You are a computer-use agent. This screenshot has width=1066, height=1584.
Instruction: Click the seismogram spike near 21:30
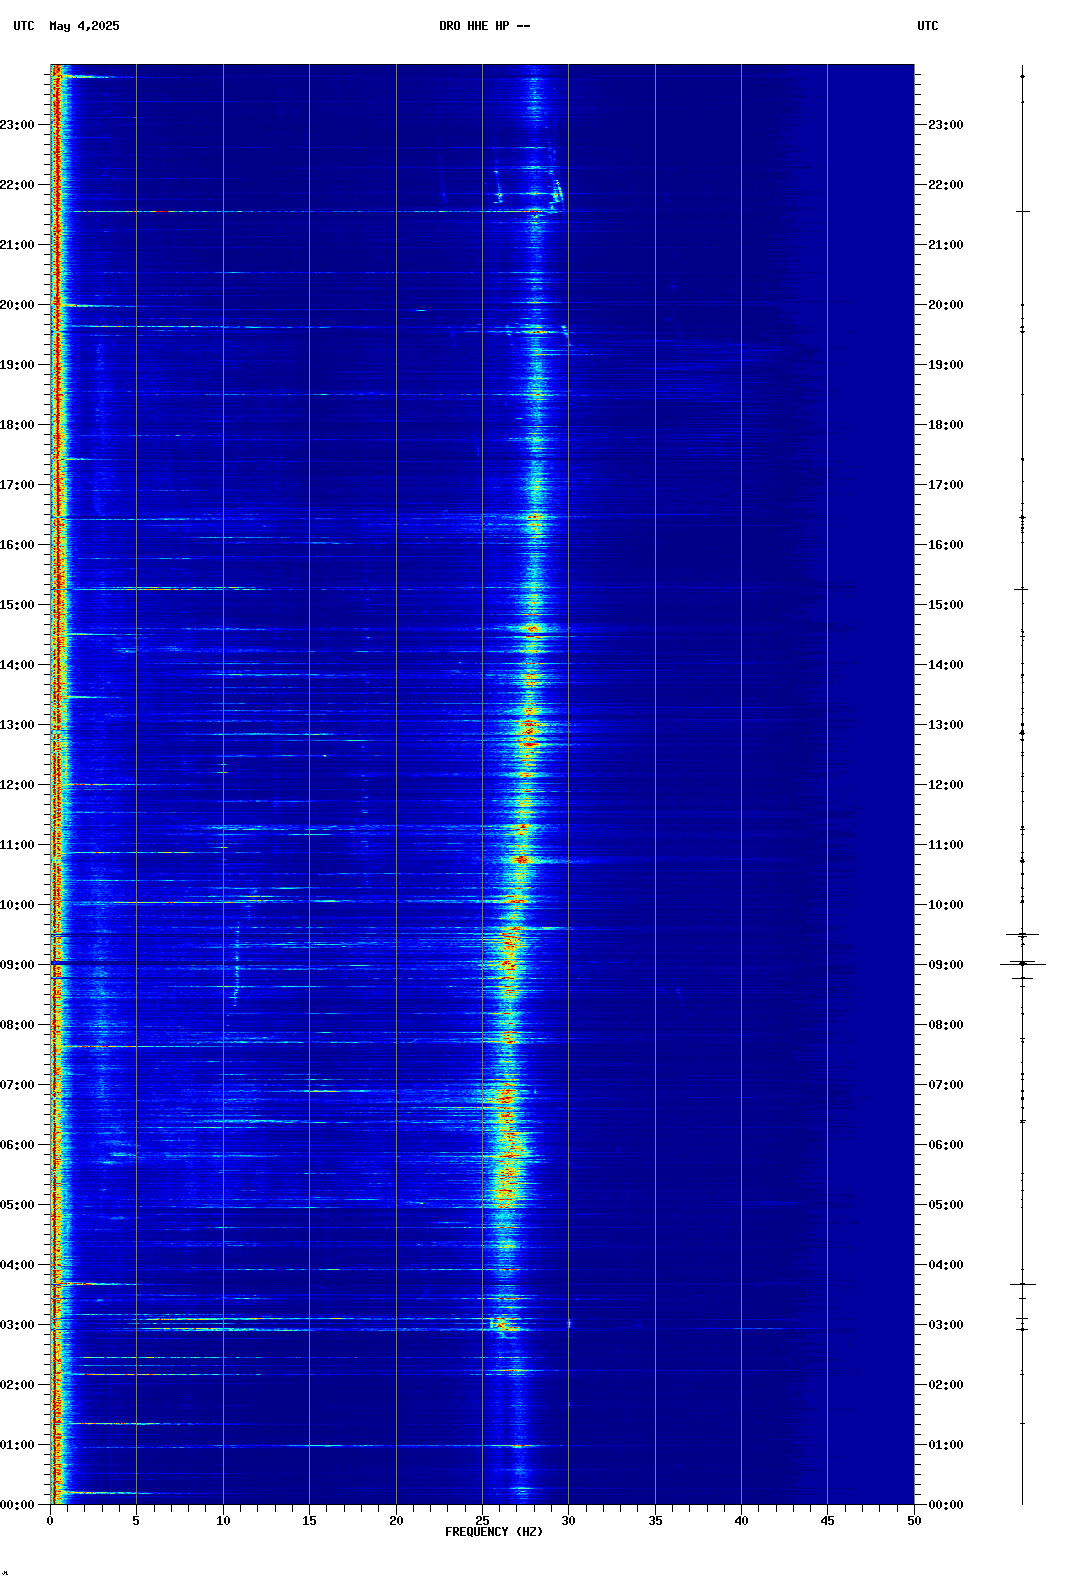point(1022,212)
